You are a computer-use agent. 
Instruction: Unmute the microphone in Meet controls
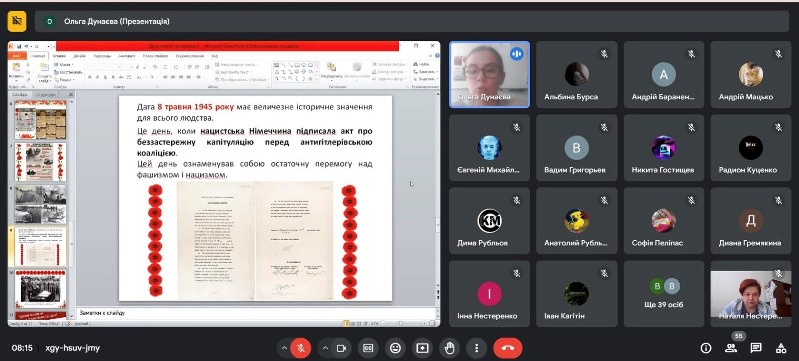[301, 348]
